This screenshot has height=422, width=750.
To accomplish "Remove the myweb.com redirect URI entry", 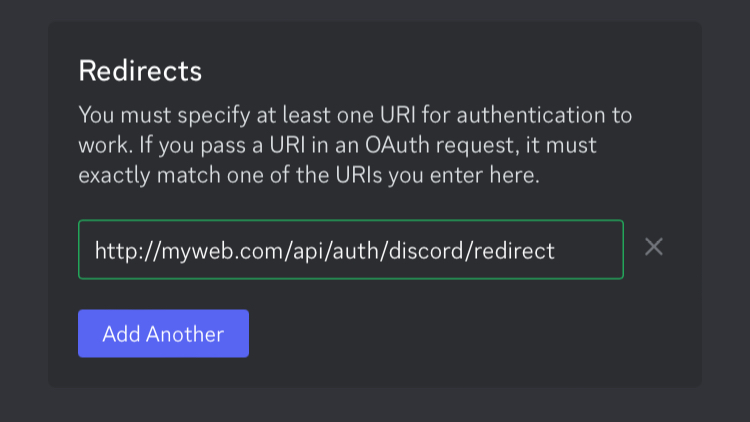I will click(654, 247).
